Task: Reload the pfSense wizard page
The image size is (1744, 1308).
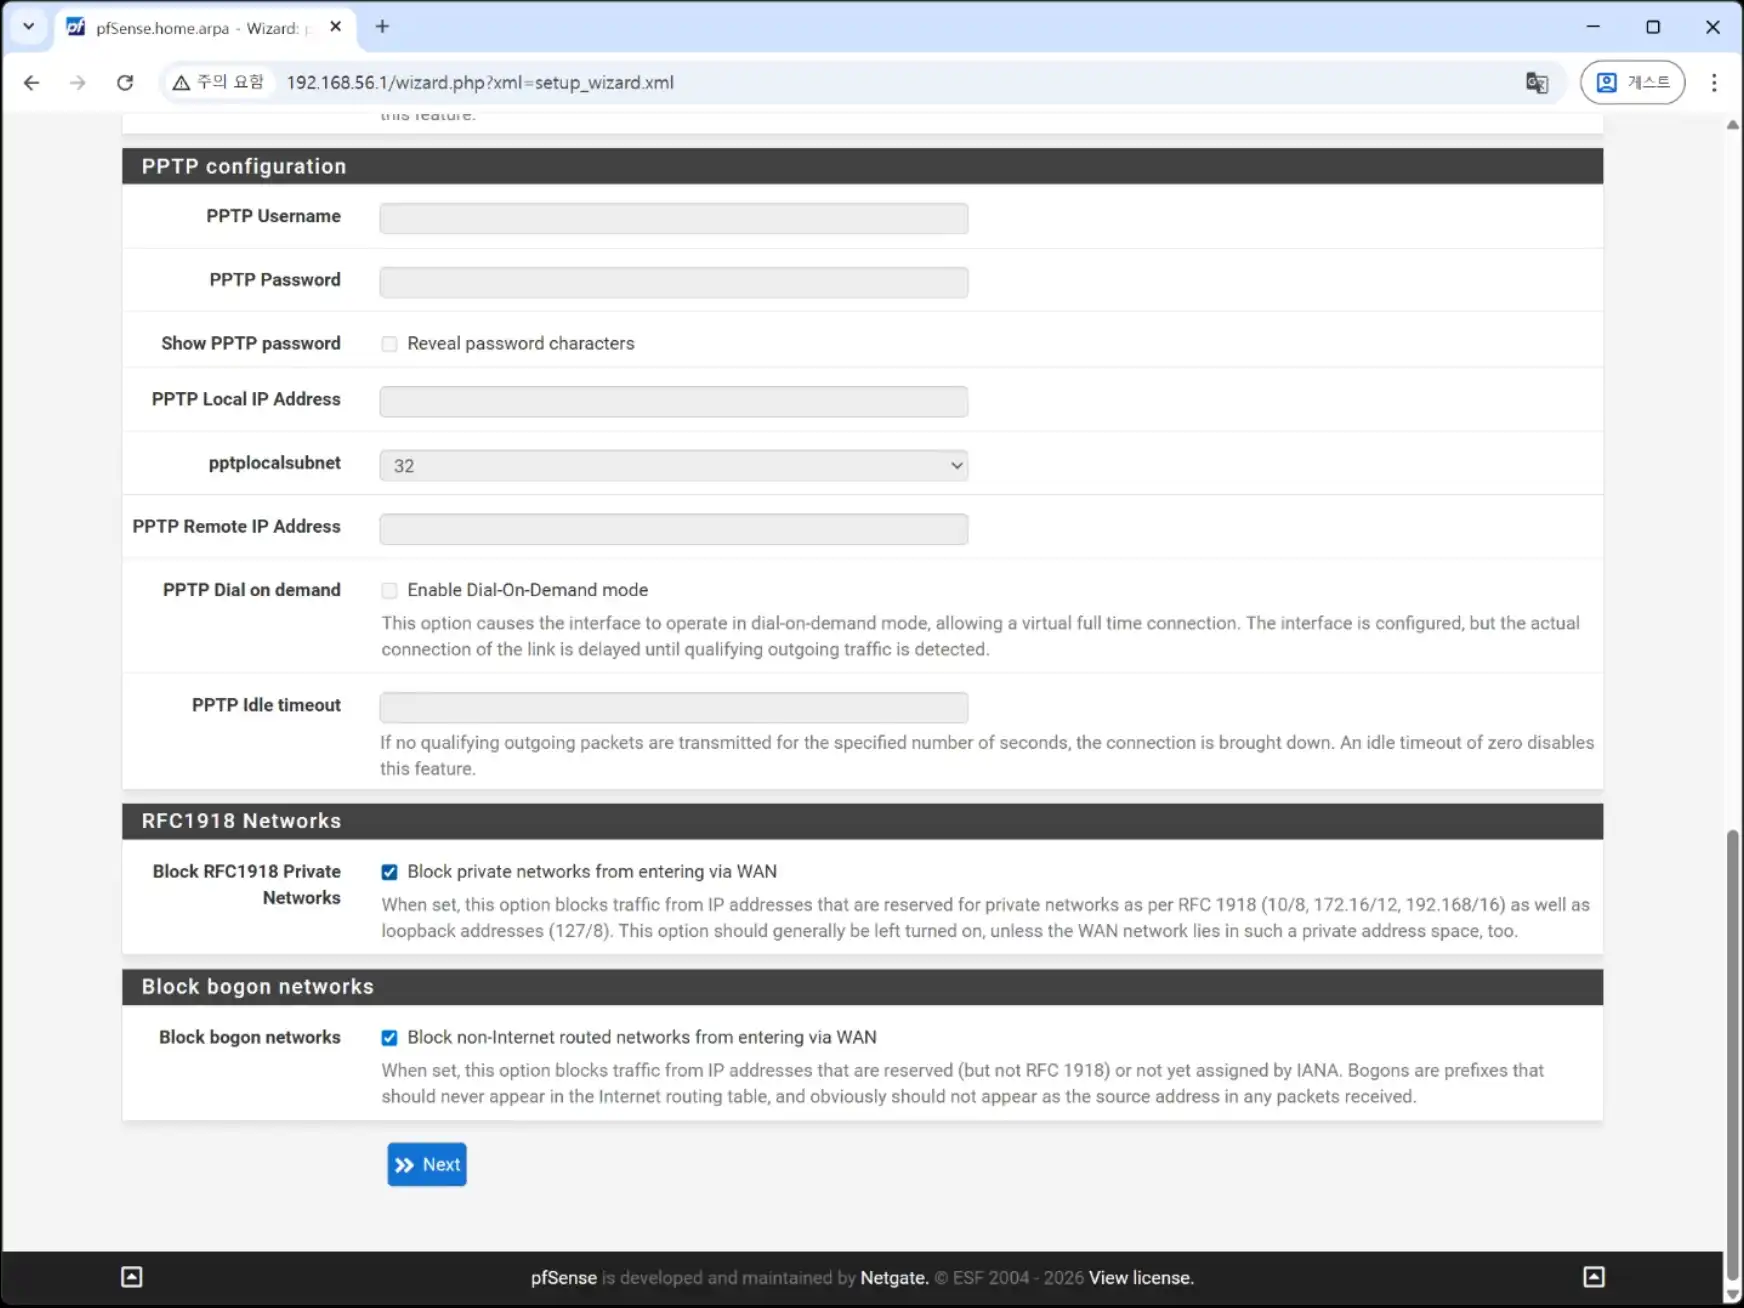Action: pos(125,83)
